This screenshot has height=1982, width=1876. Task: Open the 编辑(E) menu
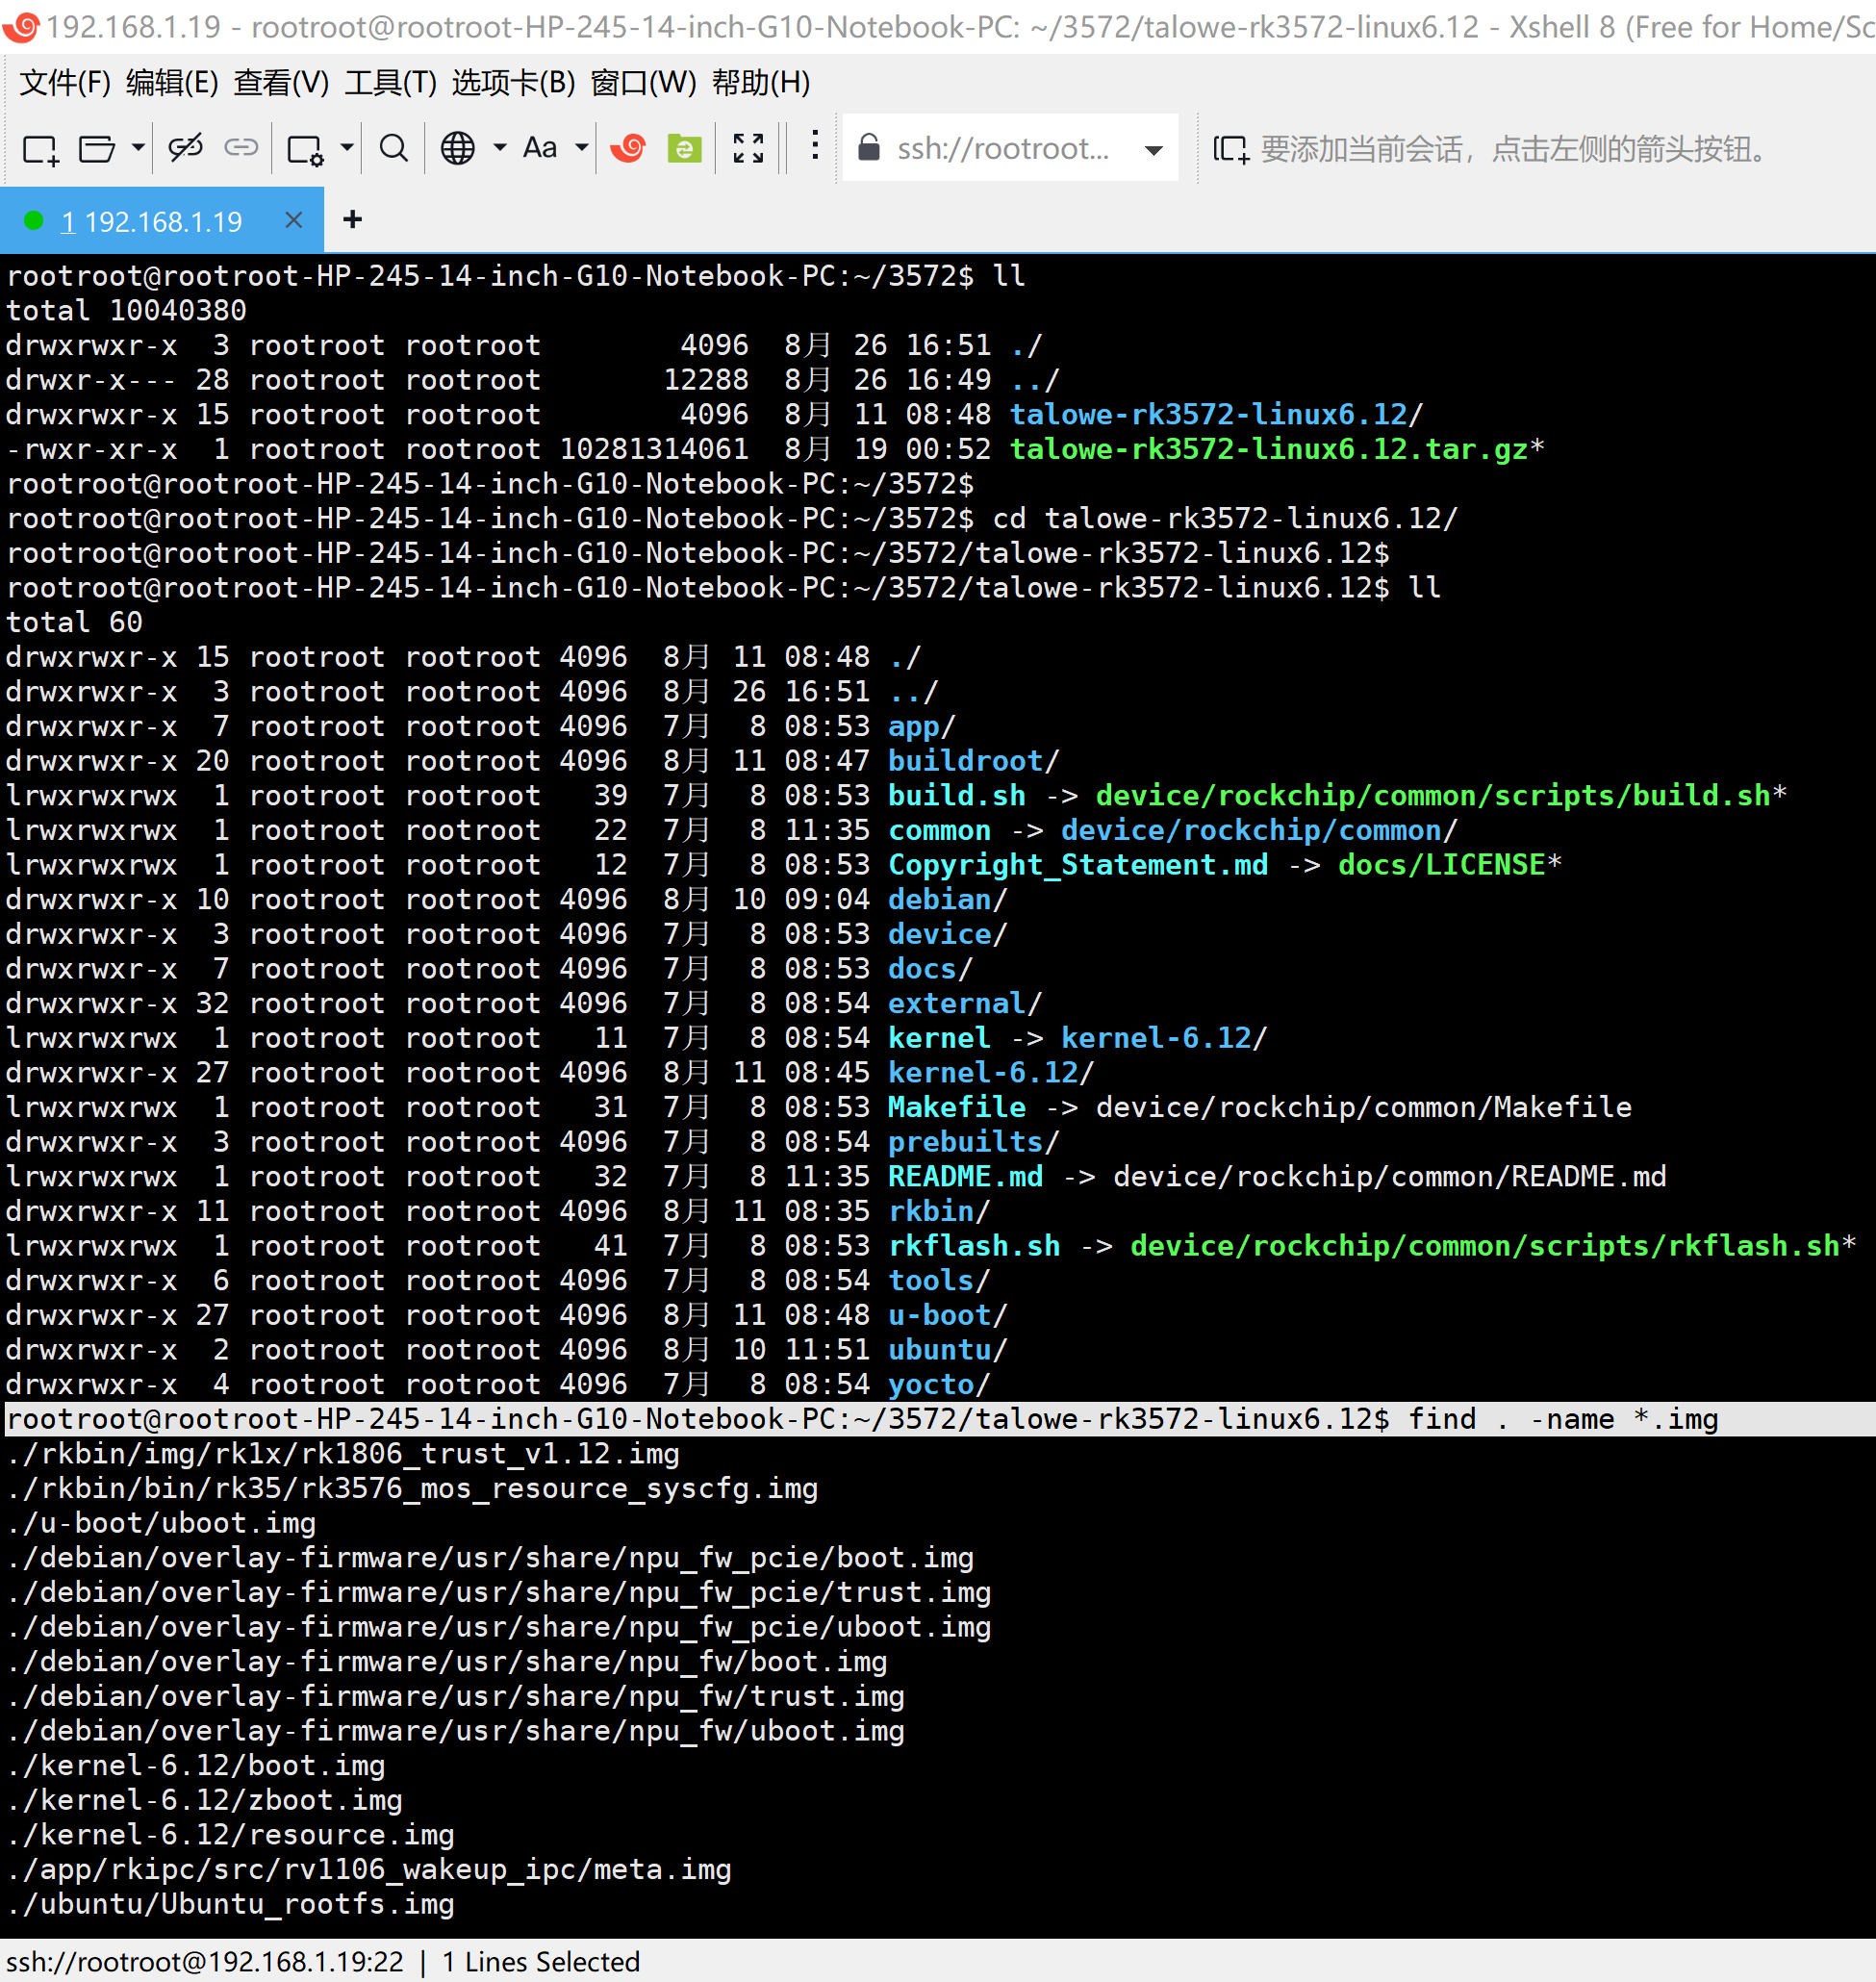[x=172, y=83]
